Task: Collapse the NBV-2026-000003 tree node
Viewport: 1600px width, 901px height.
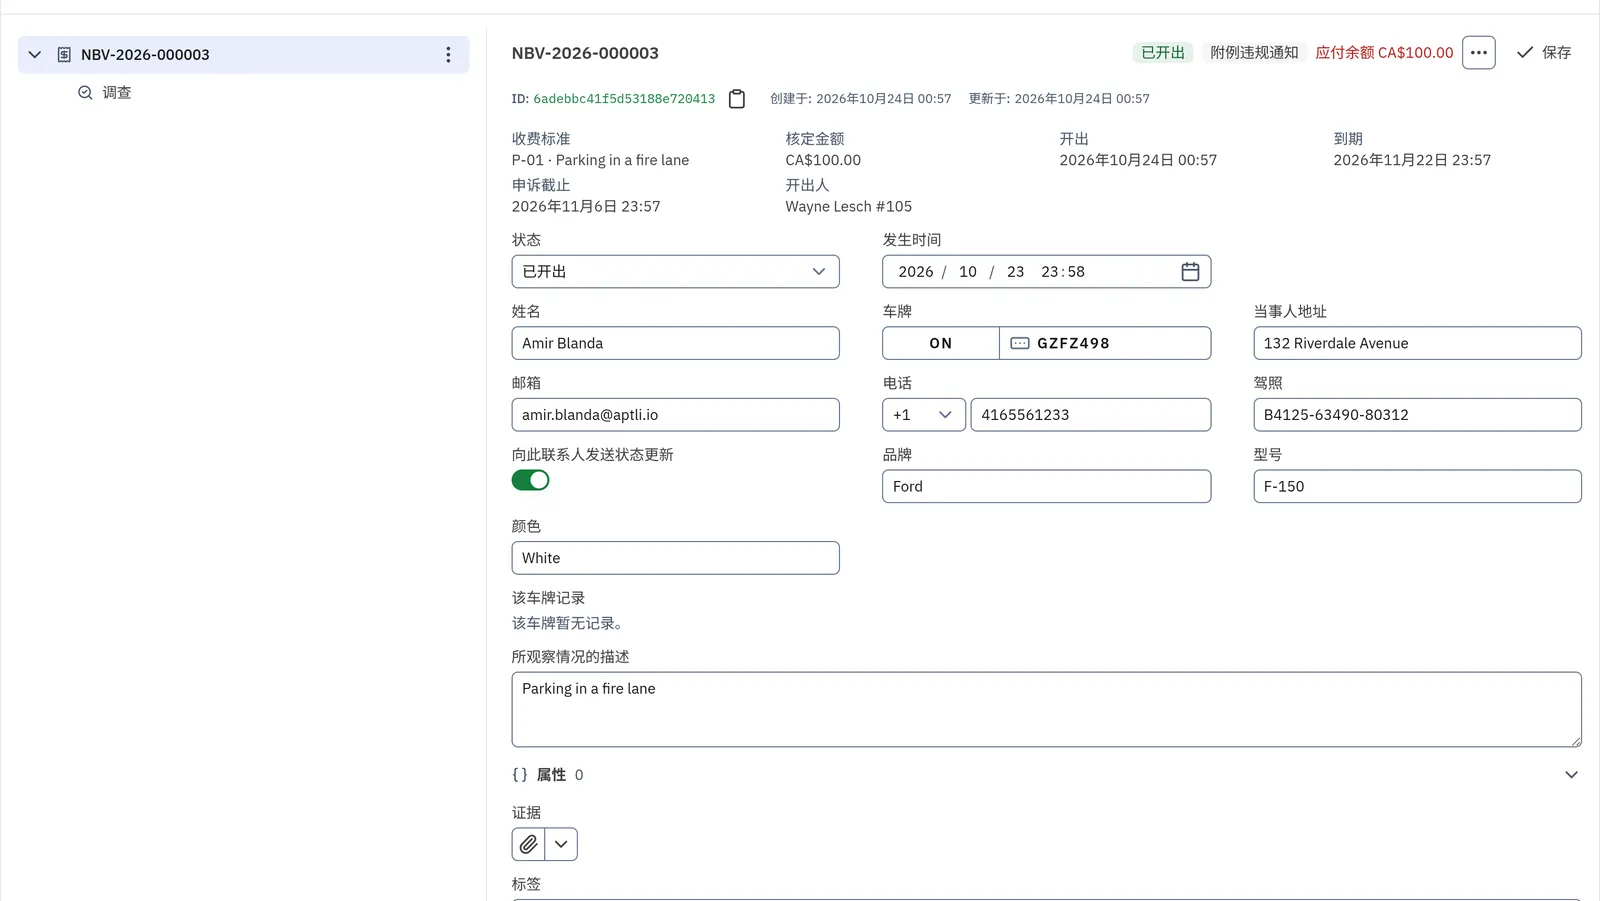Action: (35, 55)
